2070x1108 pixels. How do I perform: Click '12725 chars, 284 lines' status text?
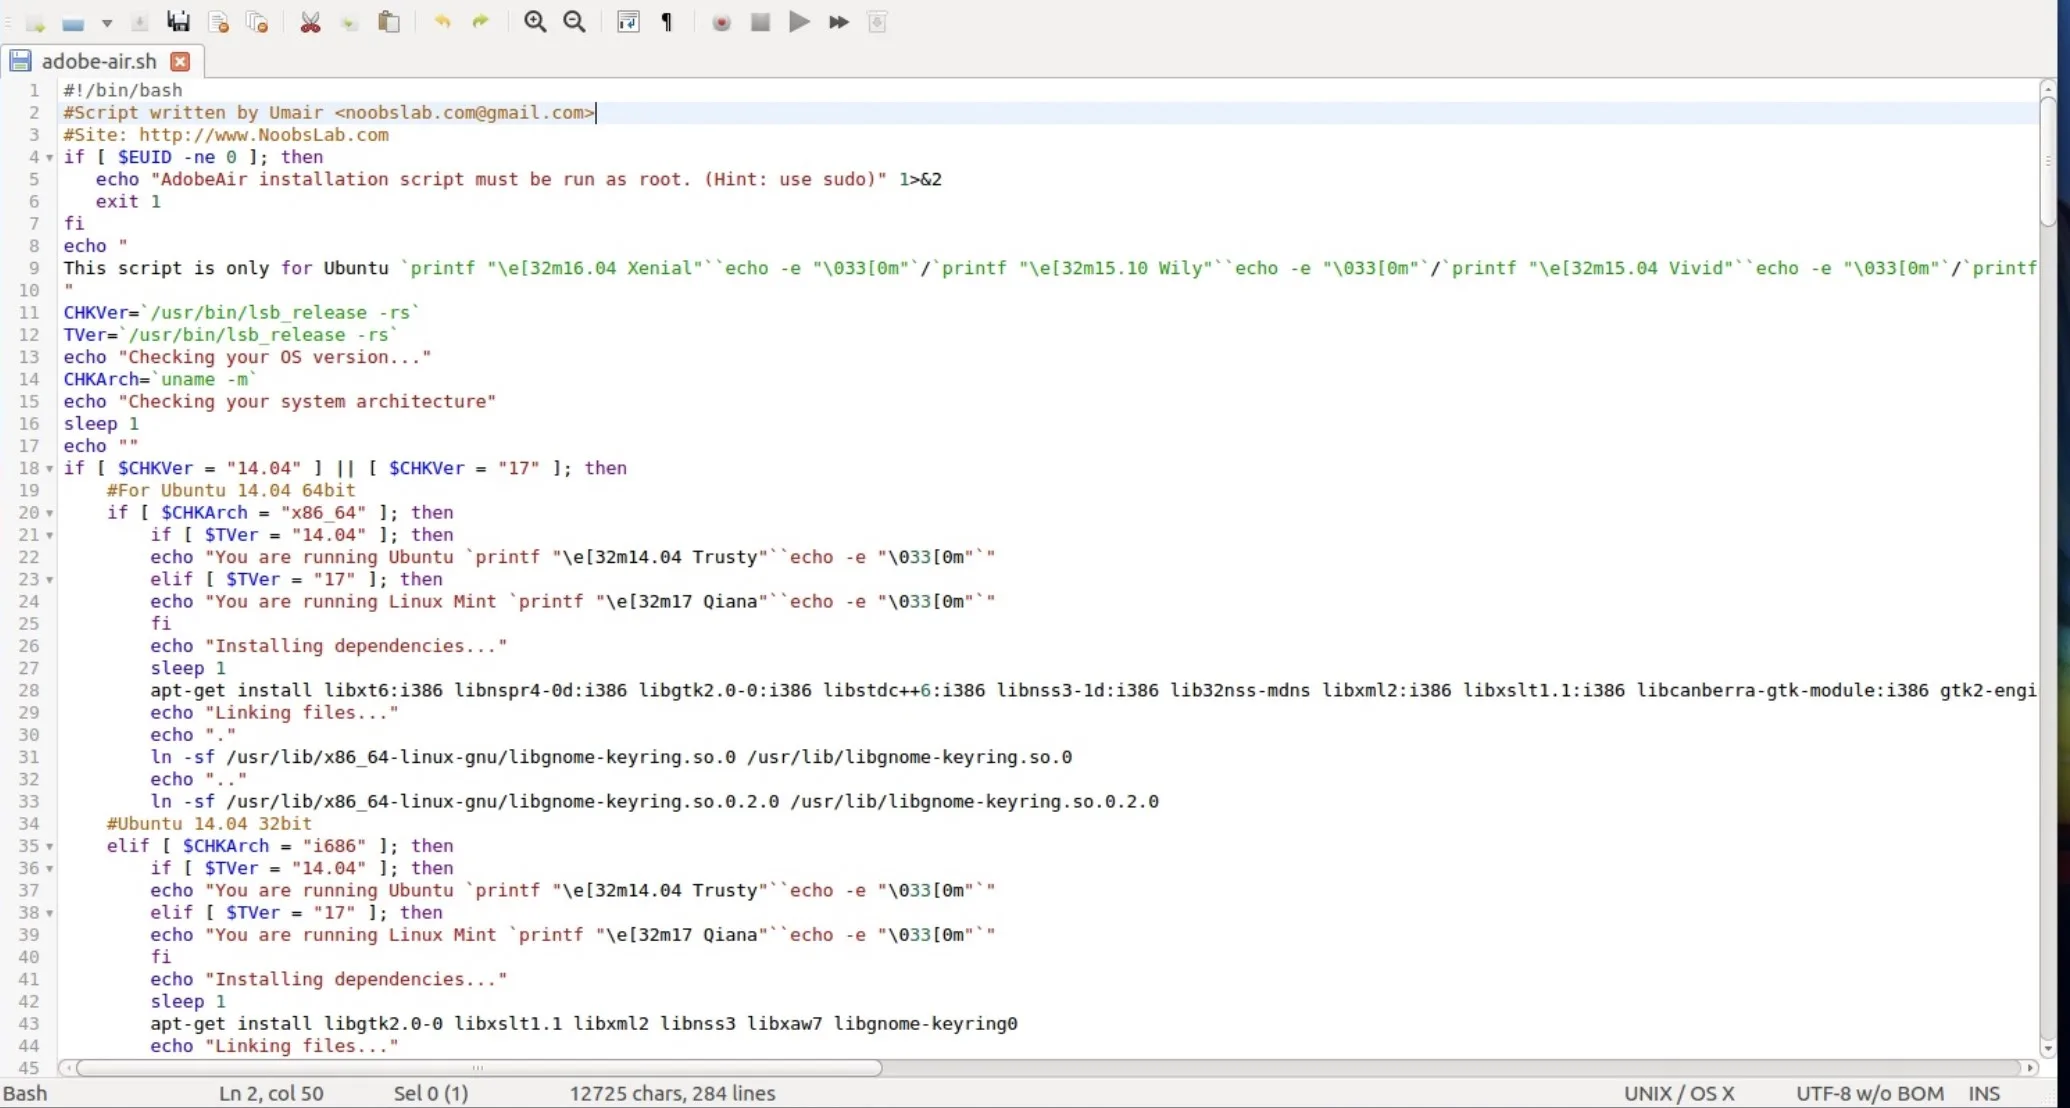point(672,1093)
